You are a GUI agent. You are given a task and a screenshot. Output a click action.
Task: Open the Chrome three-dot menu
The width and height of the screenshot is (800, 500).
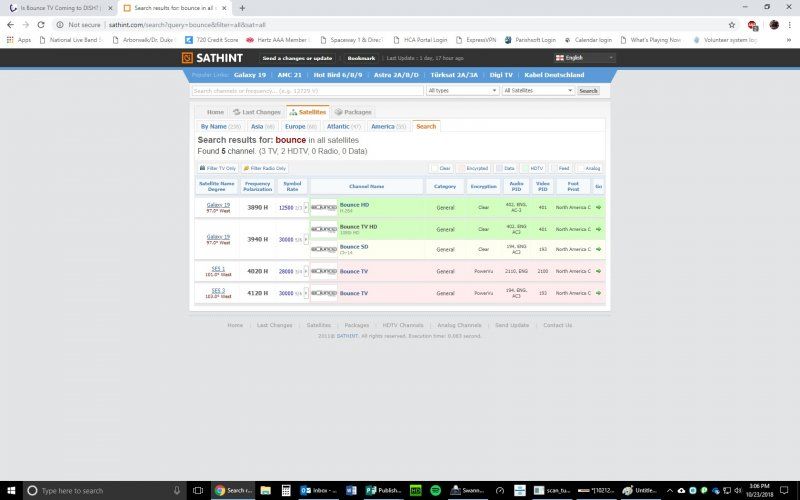point(789,24)
